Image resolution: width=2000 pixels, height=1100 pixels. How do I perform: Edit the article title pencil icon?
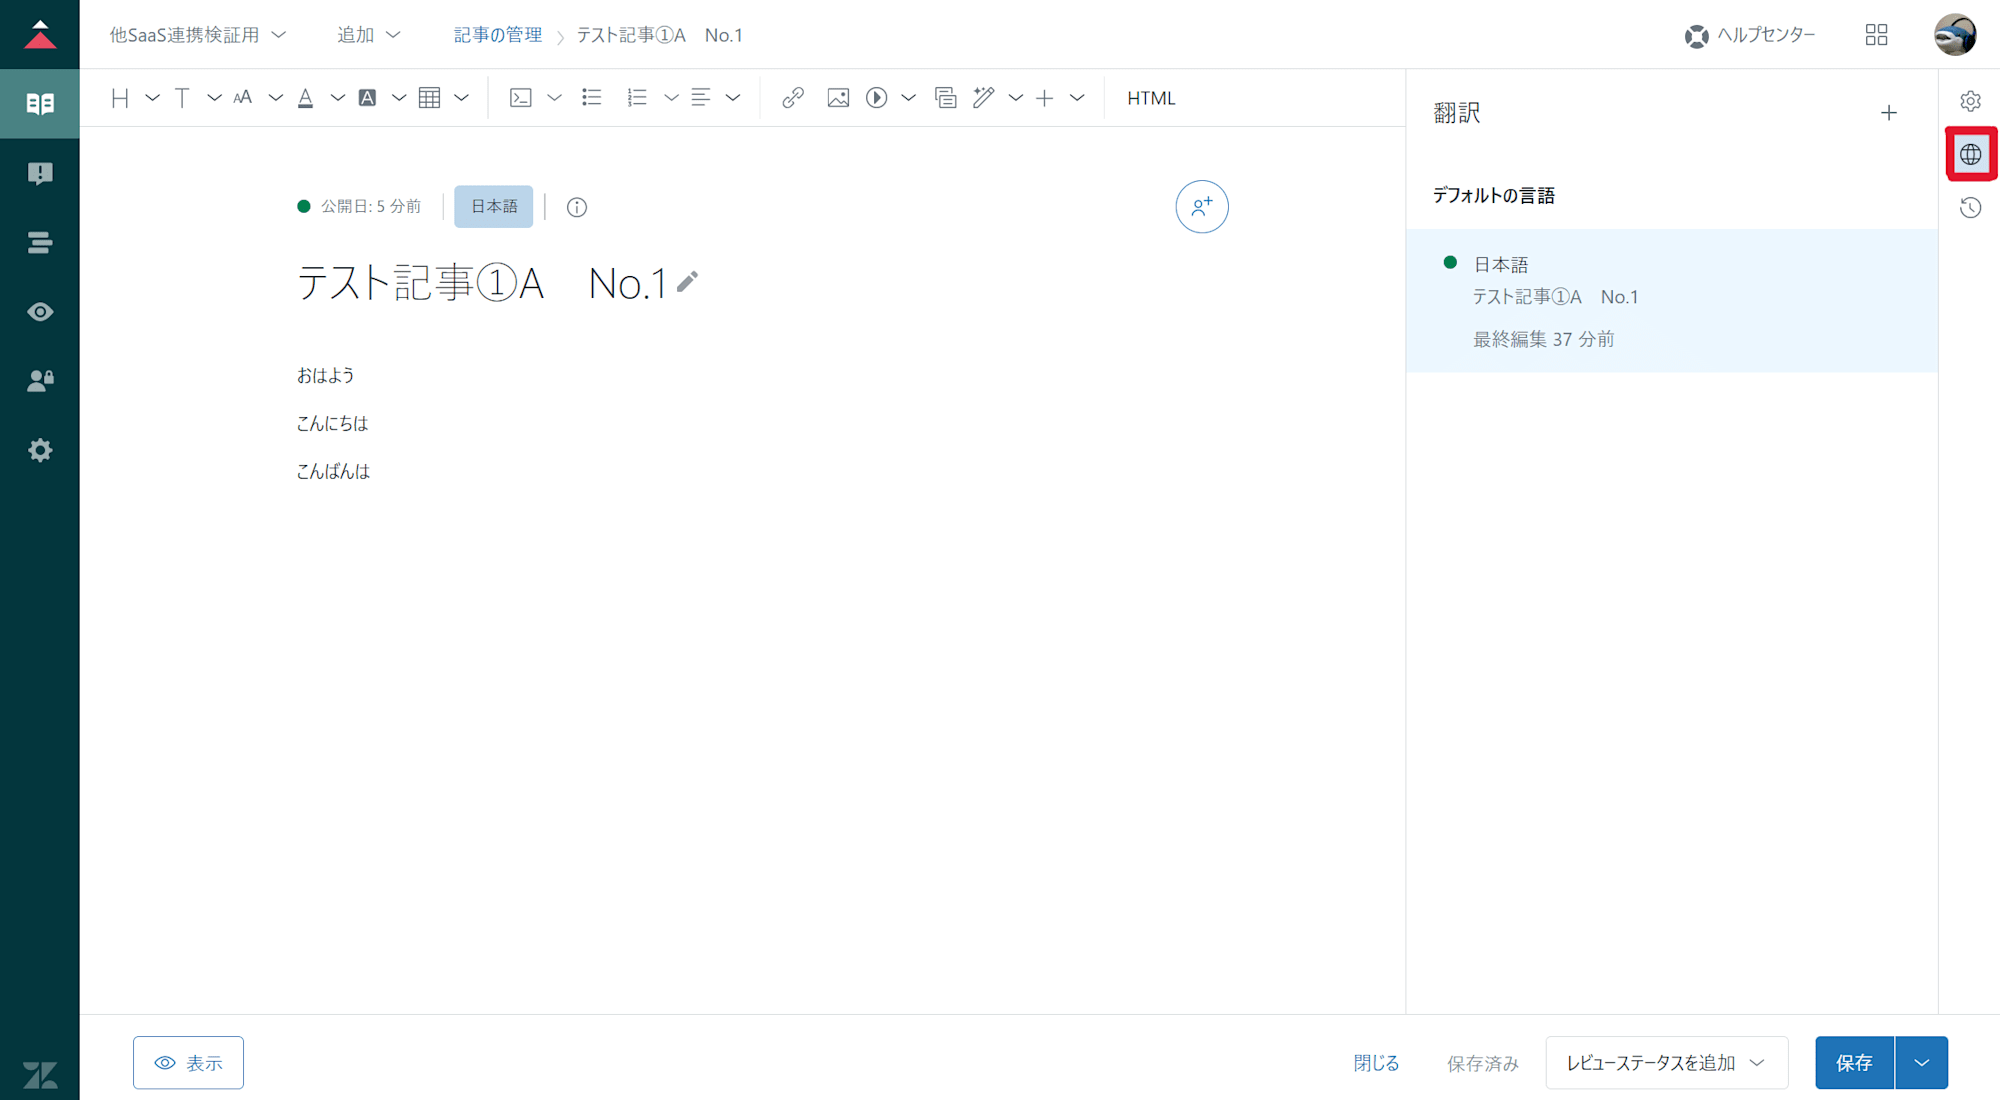coord(687,282)
